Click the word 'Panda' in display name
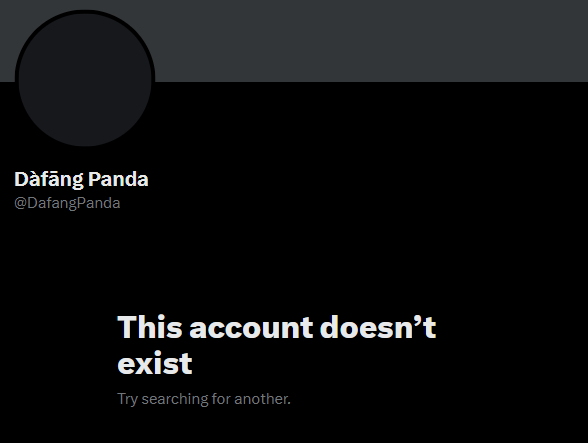 118,179
